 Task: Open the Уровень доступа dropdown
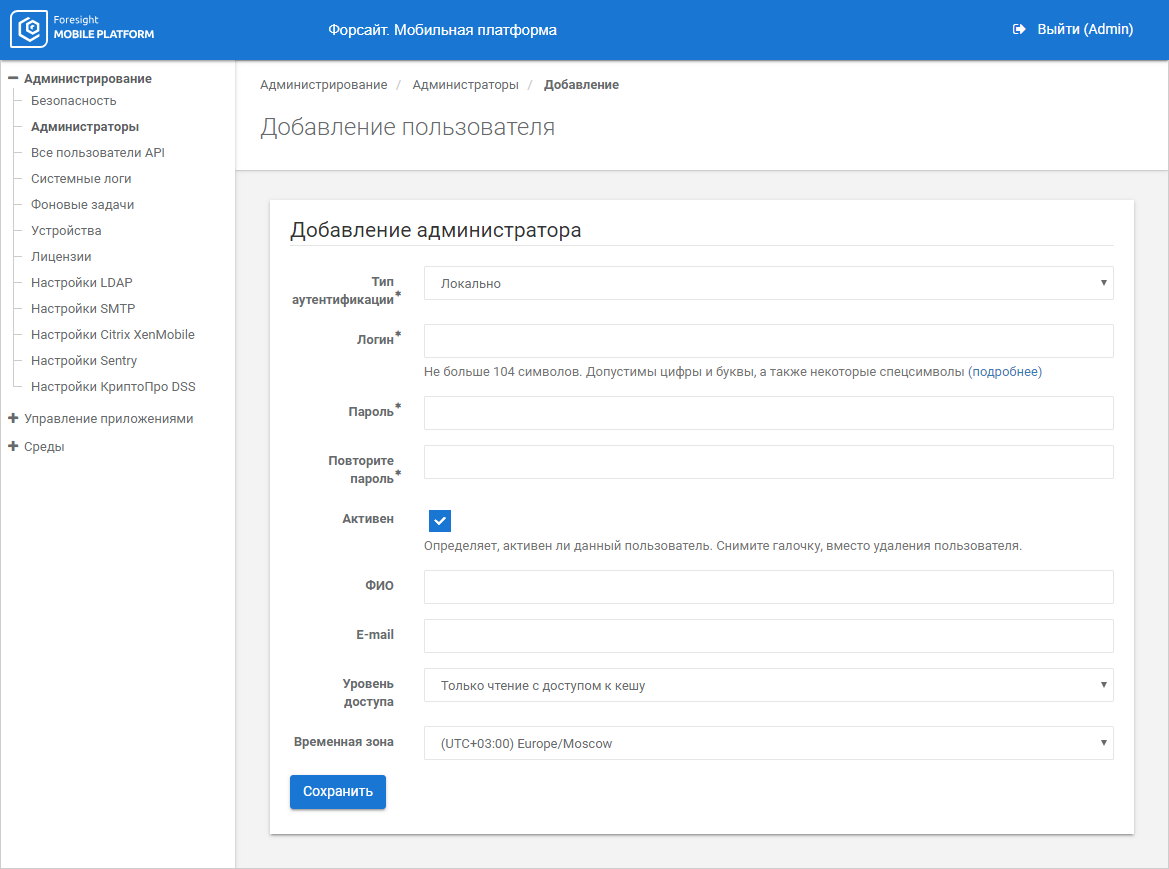(x=768, y=685)
